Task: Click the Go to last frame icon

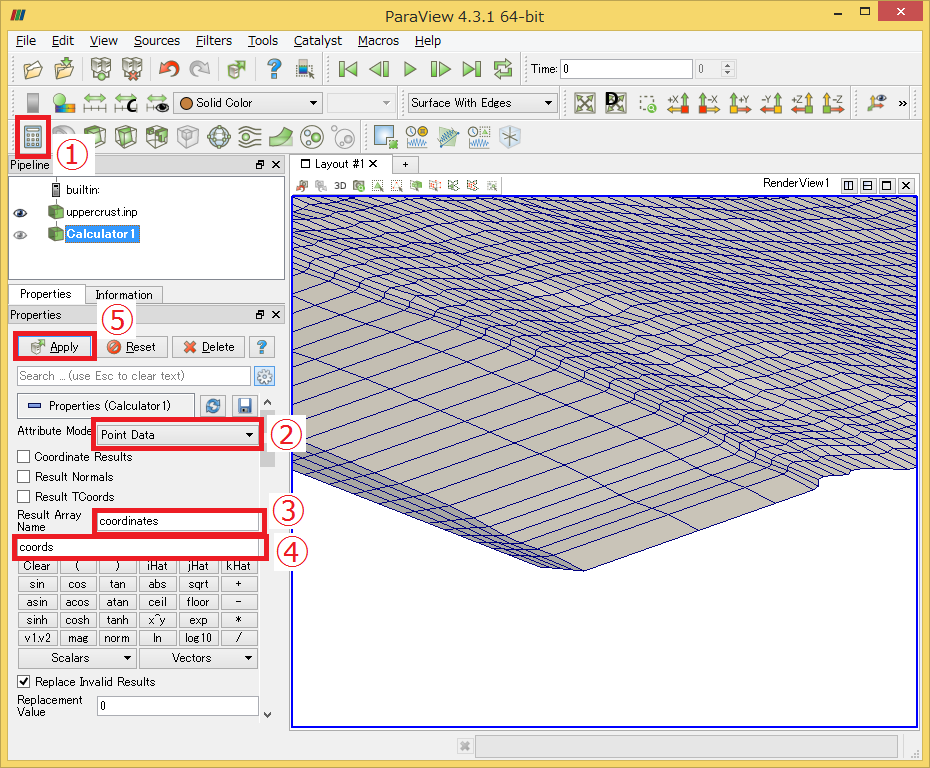Action: (472, 69)
